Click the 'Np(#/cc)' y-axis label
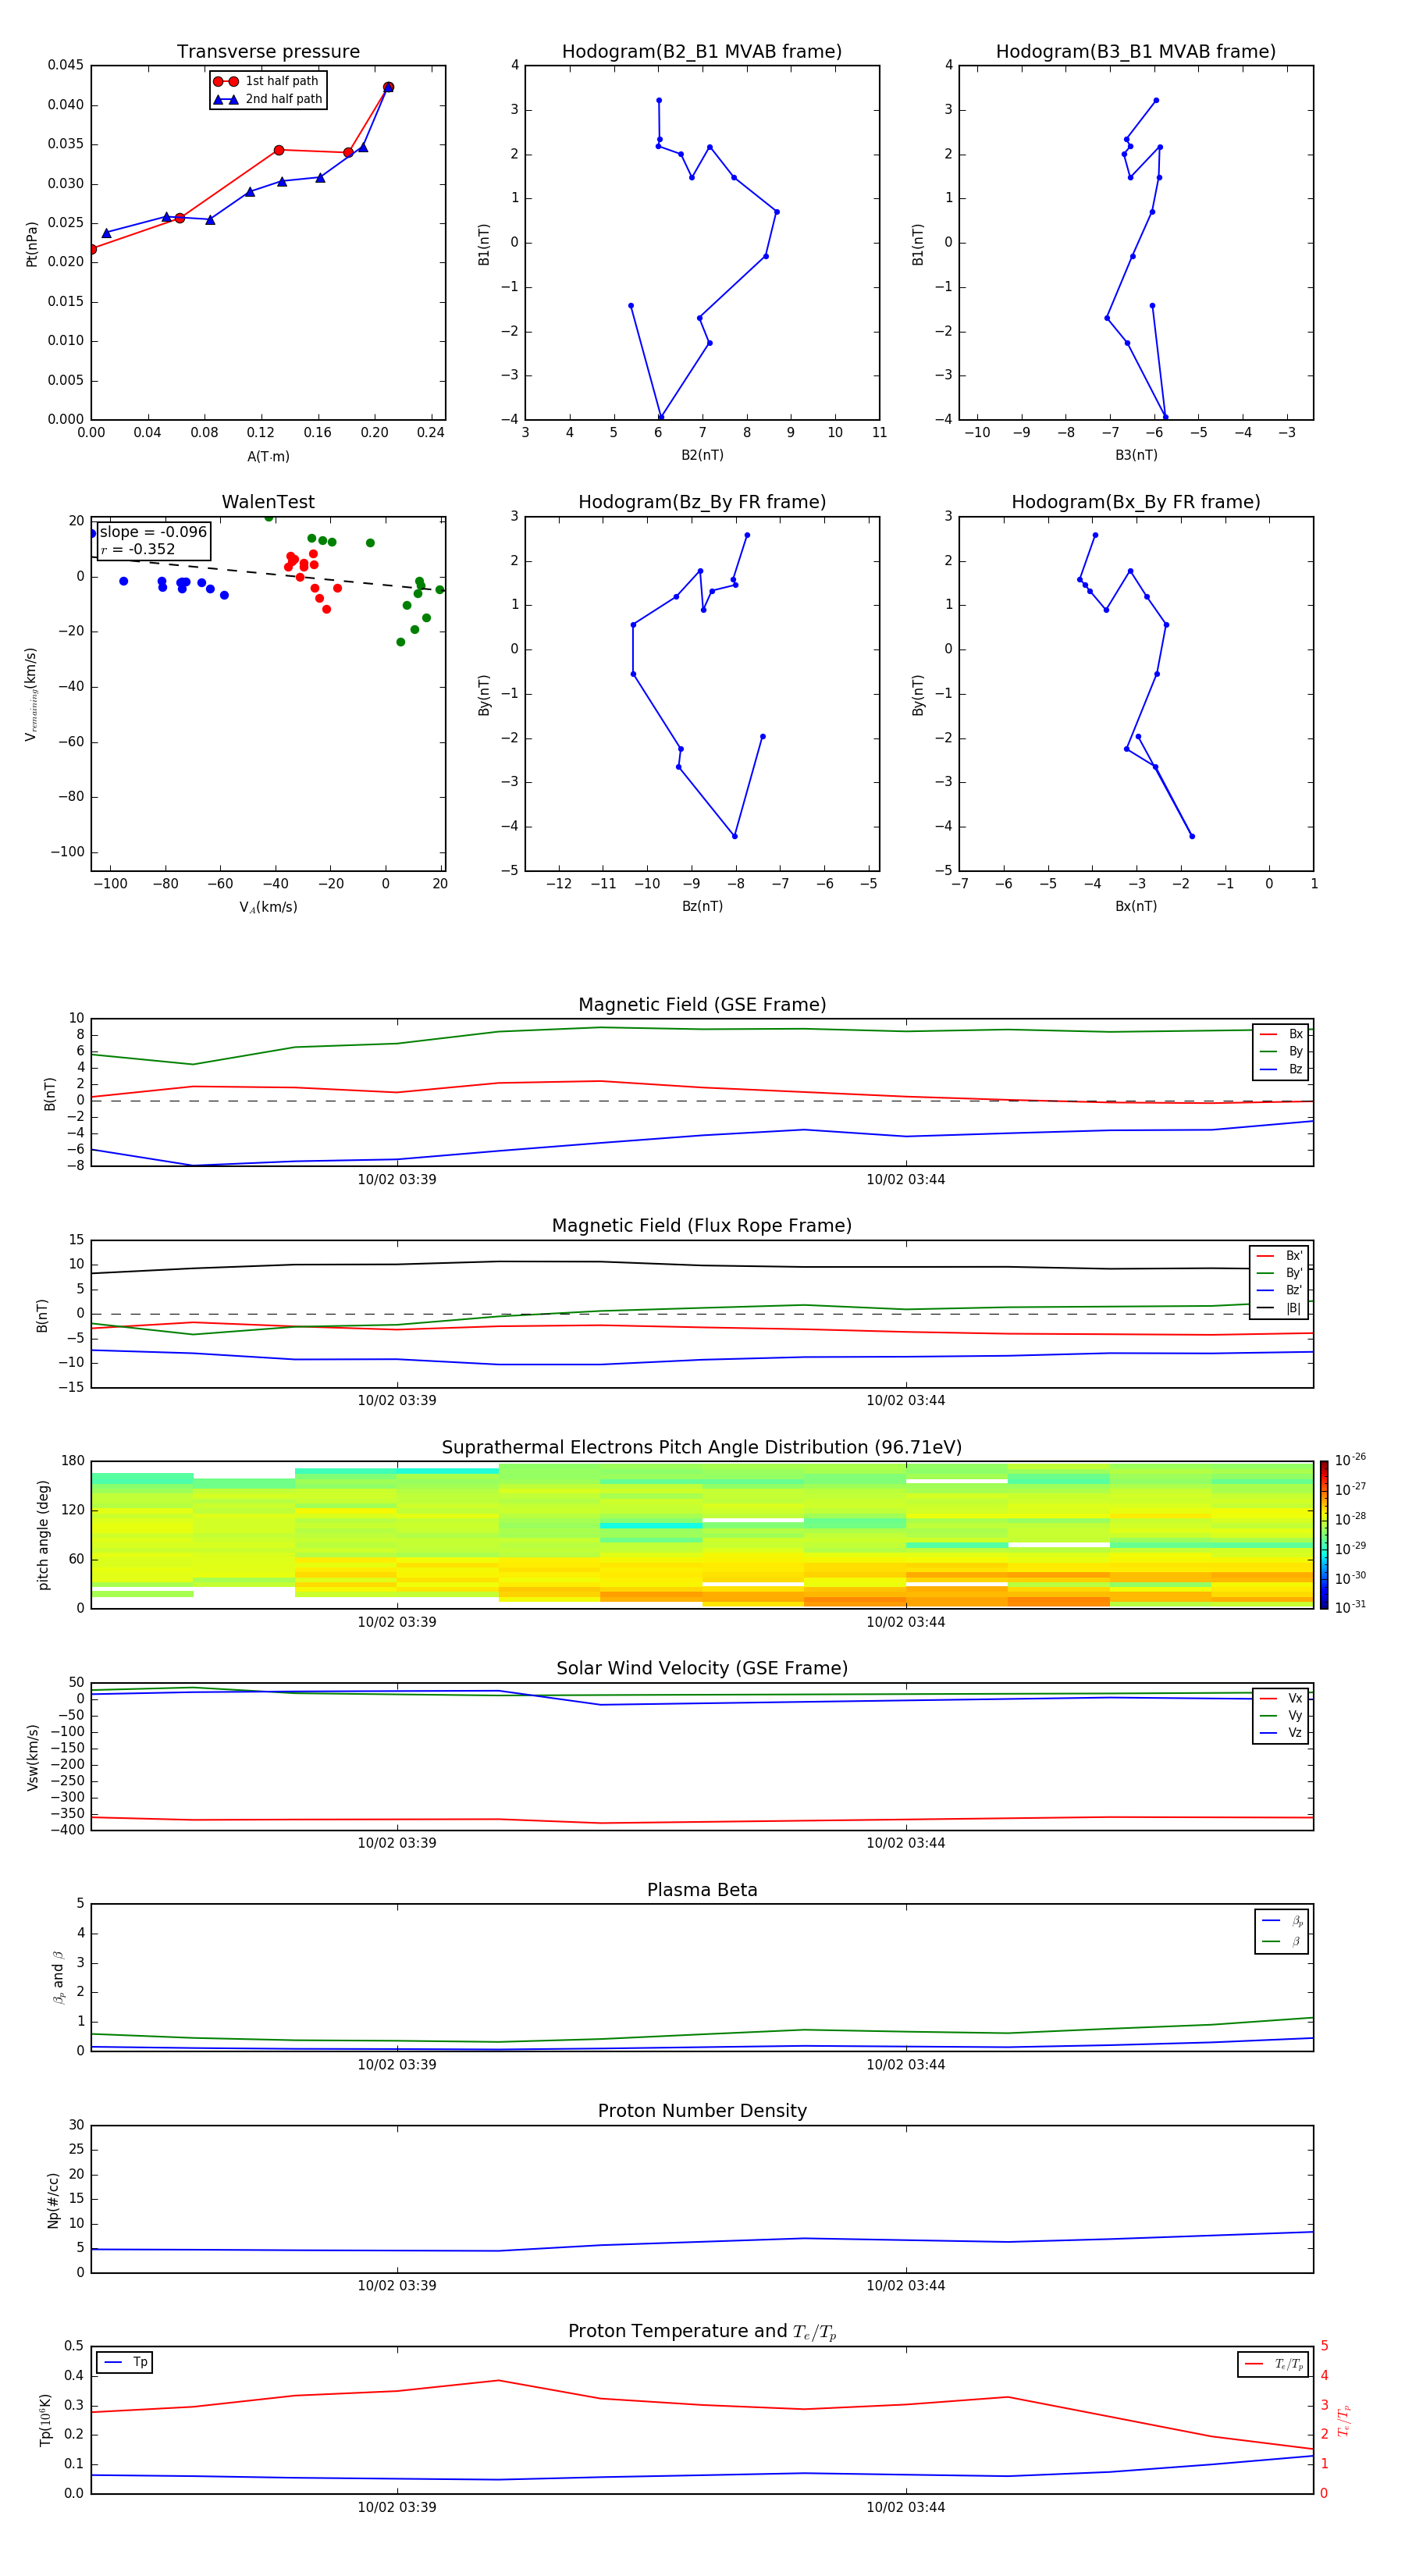 53,2200
